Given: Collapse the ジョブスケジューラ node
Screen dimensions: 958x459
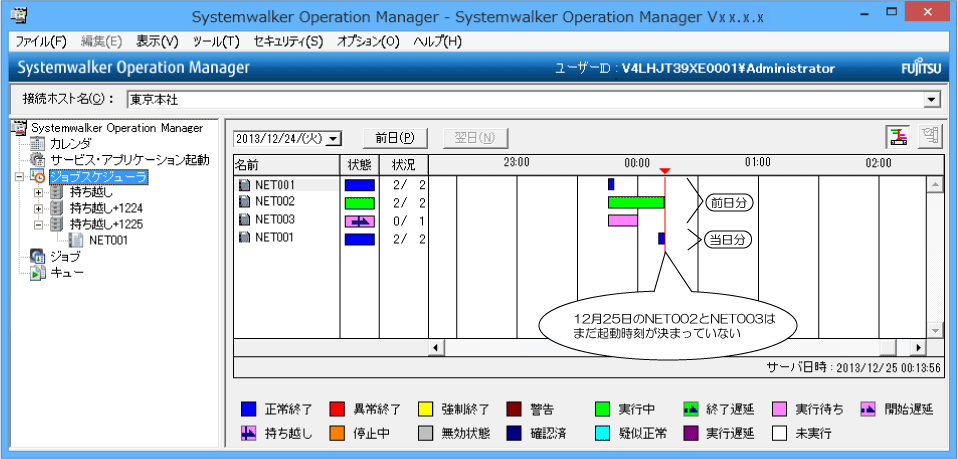Looking at the screenshot, I should [x=18, y=177].
